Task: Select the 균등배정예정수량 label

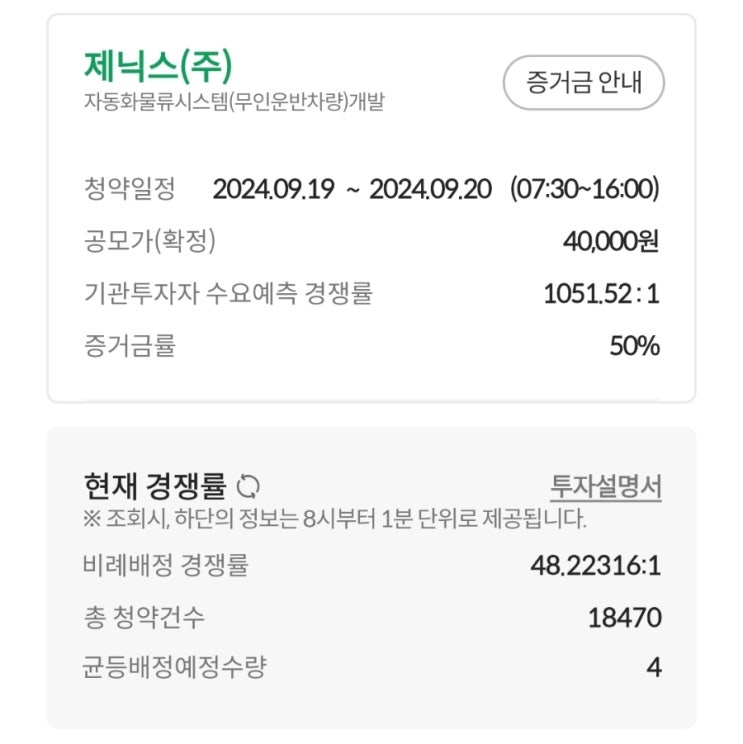Action: pos(174,667)
